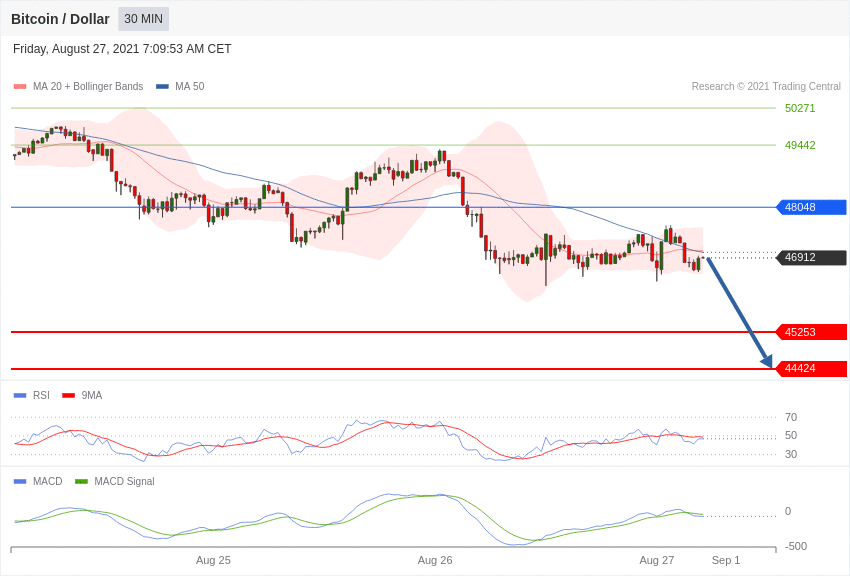This screenshot has height=576, width=850.
Task: Click the black 46912 current price tag
Action: [812, 257]
